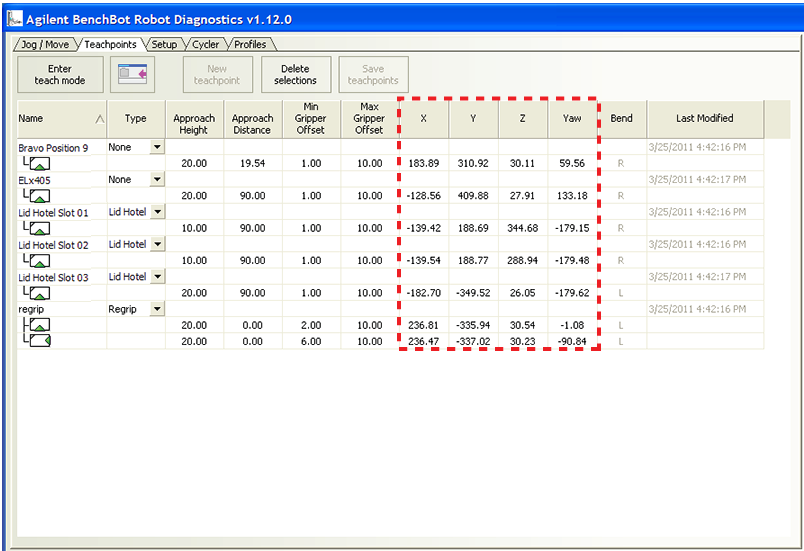Select the Lid Hotel Slot 03 plate icon
The height and width of the screenshot is (551, 804).
coord(40,293)
